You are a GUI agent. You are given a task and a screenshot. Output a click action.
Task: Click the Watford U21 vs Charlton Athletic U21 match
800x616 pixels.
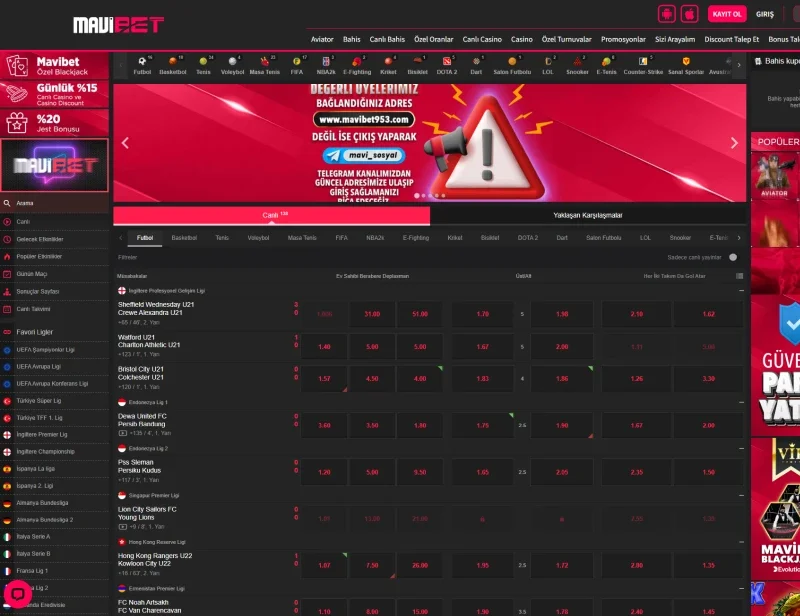point(149,341)
